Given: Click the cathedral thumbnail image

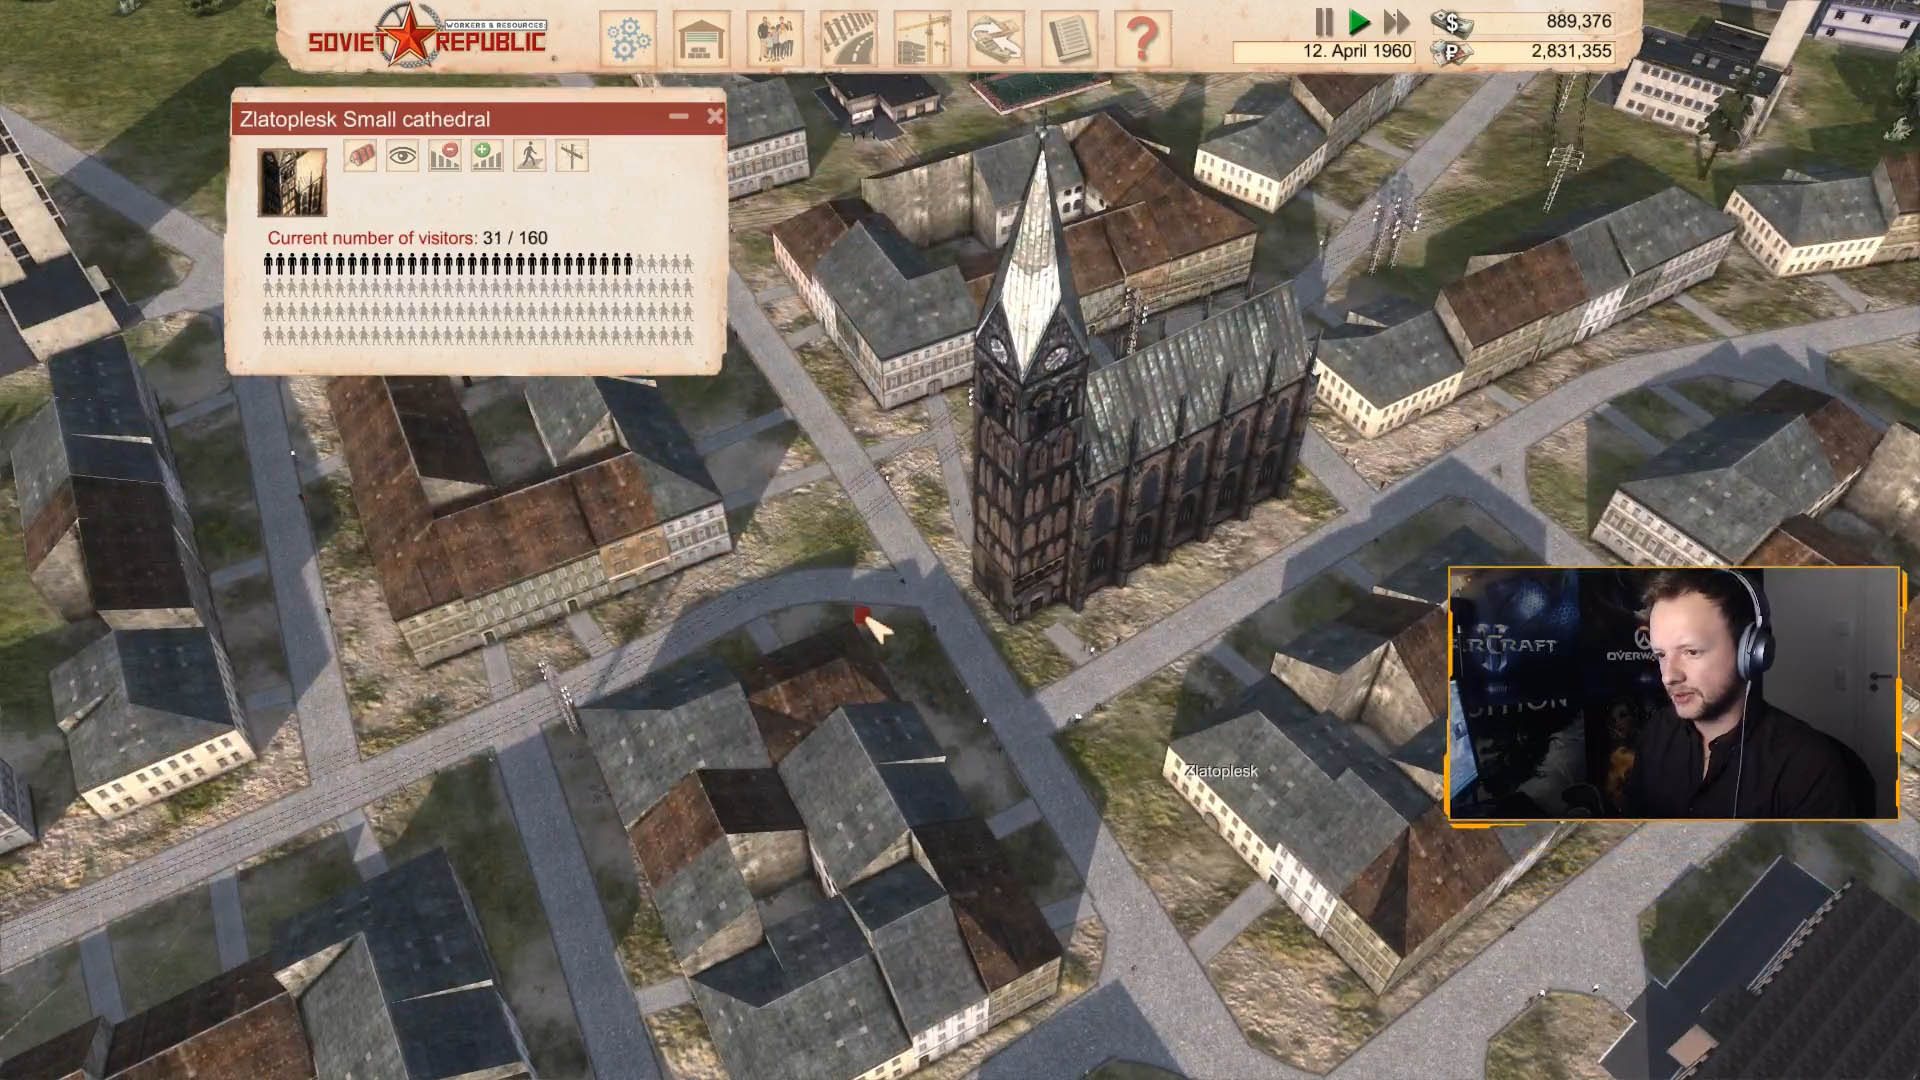Looking at the screenshot, I should (x=292, y=182).
